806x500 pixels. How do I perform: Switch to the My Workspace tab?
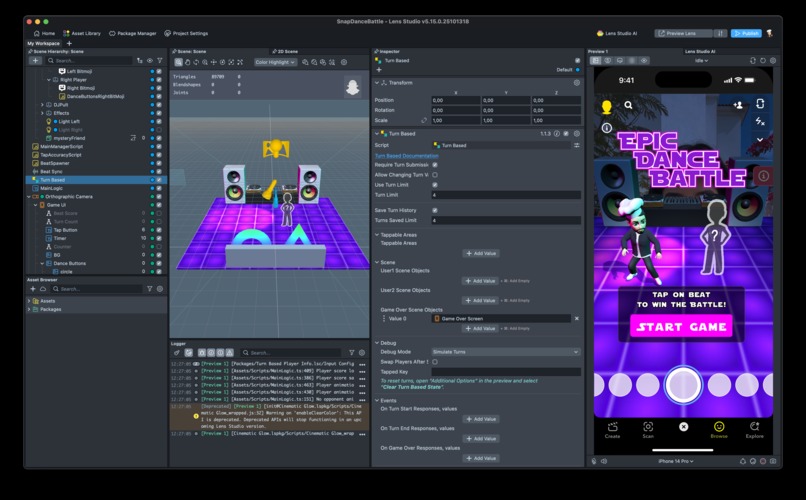point(43,44)
